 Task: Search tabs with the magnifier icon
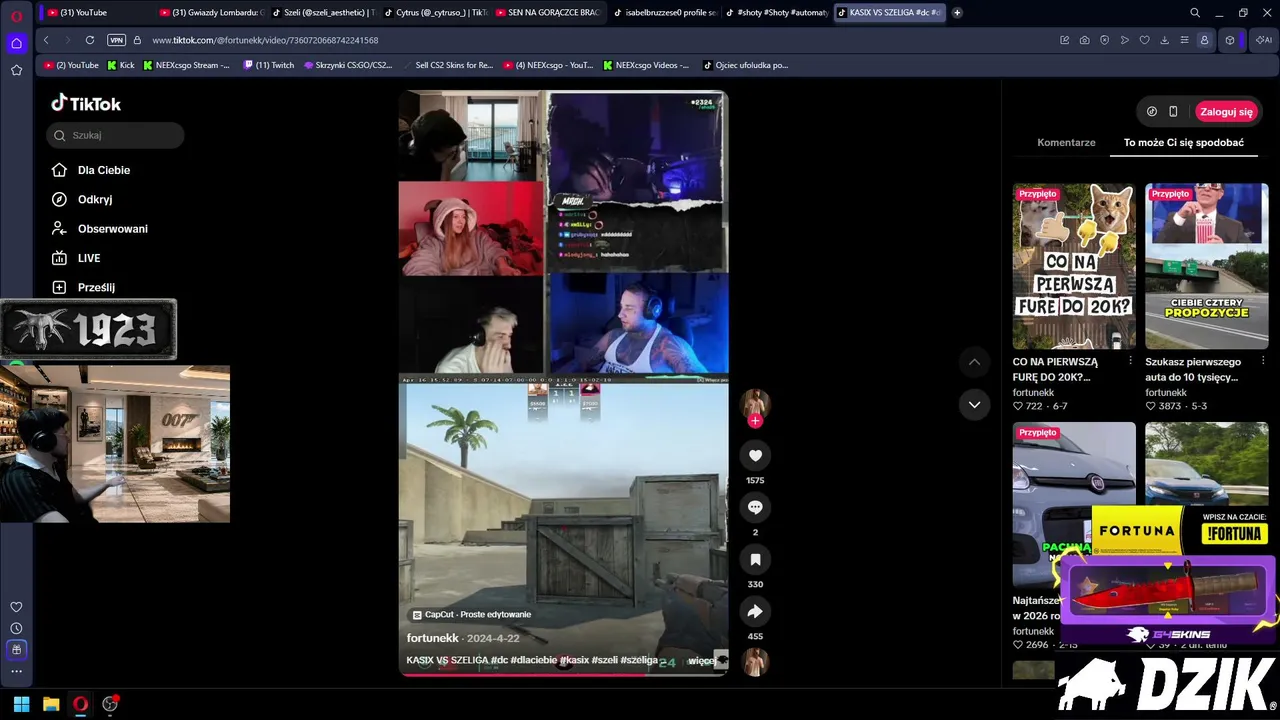coord(1195,13)
